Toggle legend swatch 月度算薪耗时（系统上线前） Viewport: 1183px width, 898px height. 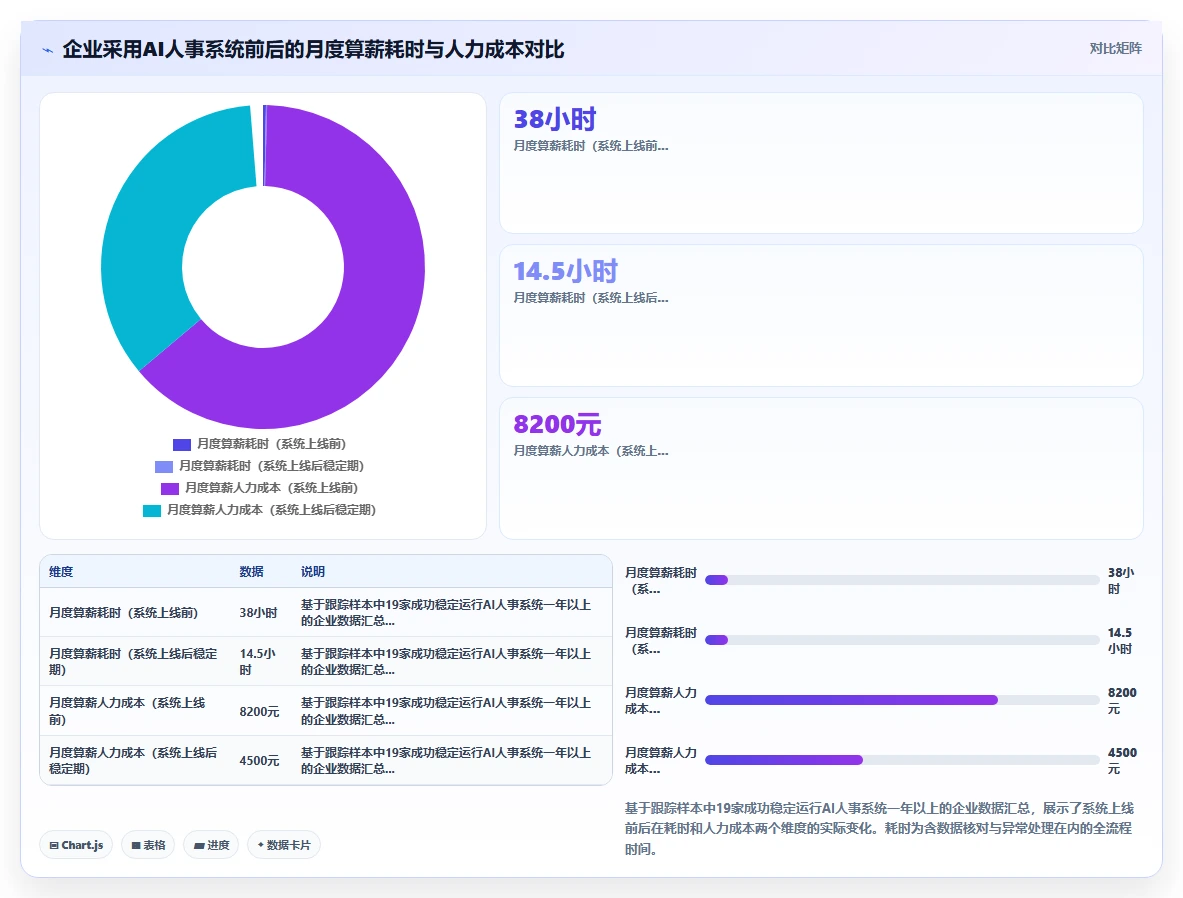182,444
